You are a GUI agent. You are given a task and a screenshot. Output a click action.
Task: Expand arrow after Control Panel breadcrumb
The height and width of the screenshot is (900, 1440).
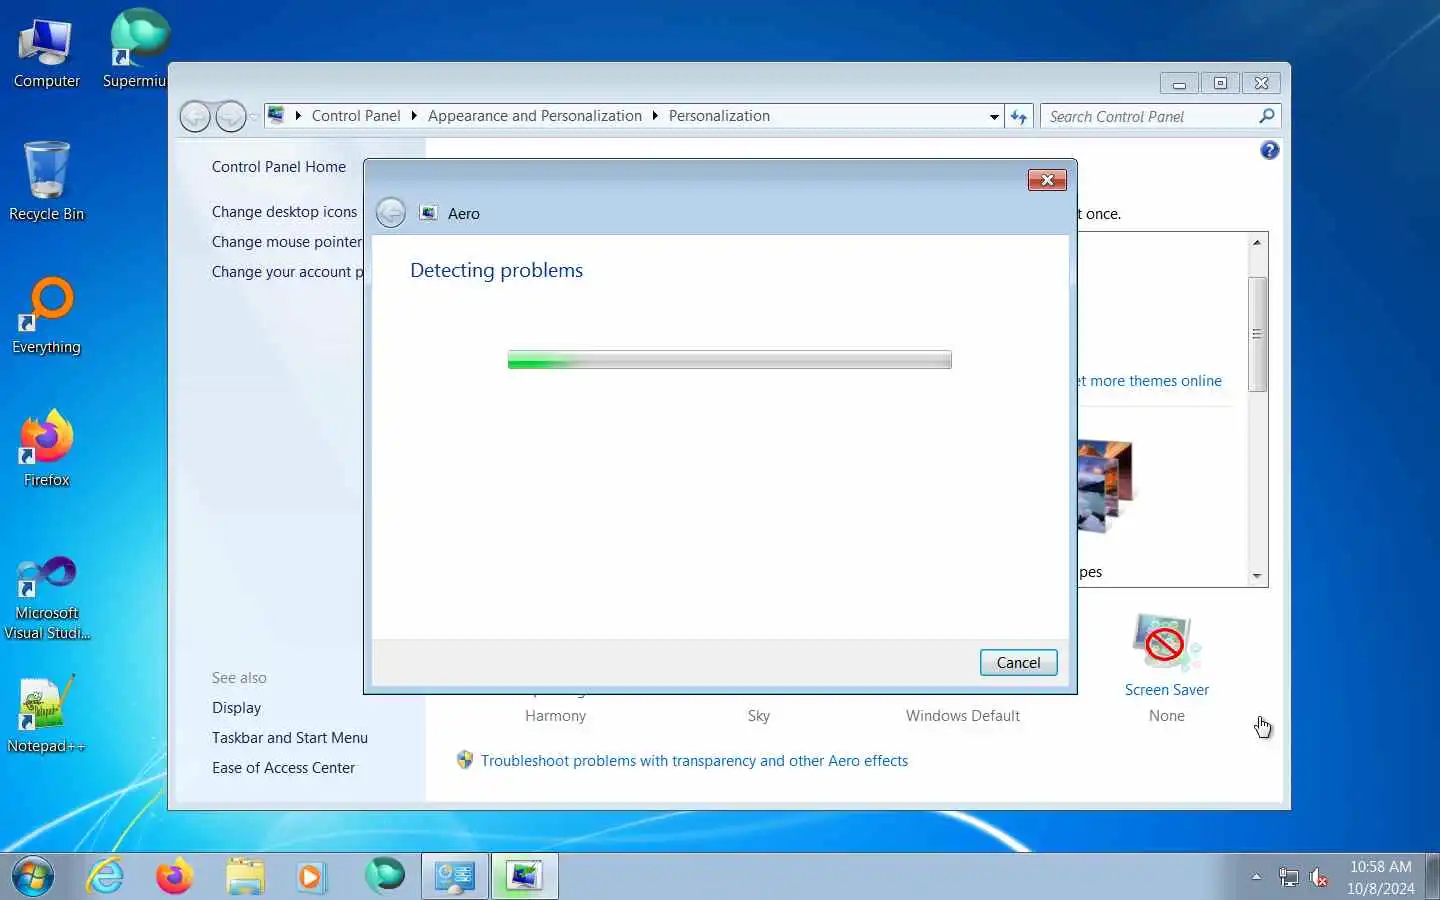click(414, 116)
